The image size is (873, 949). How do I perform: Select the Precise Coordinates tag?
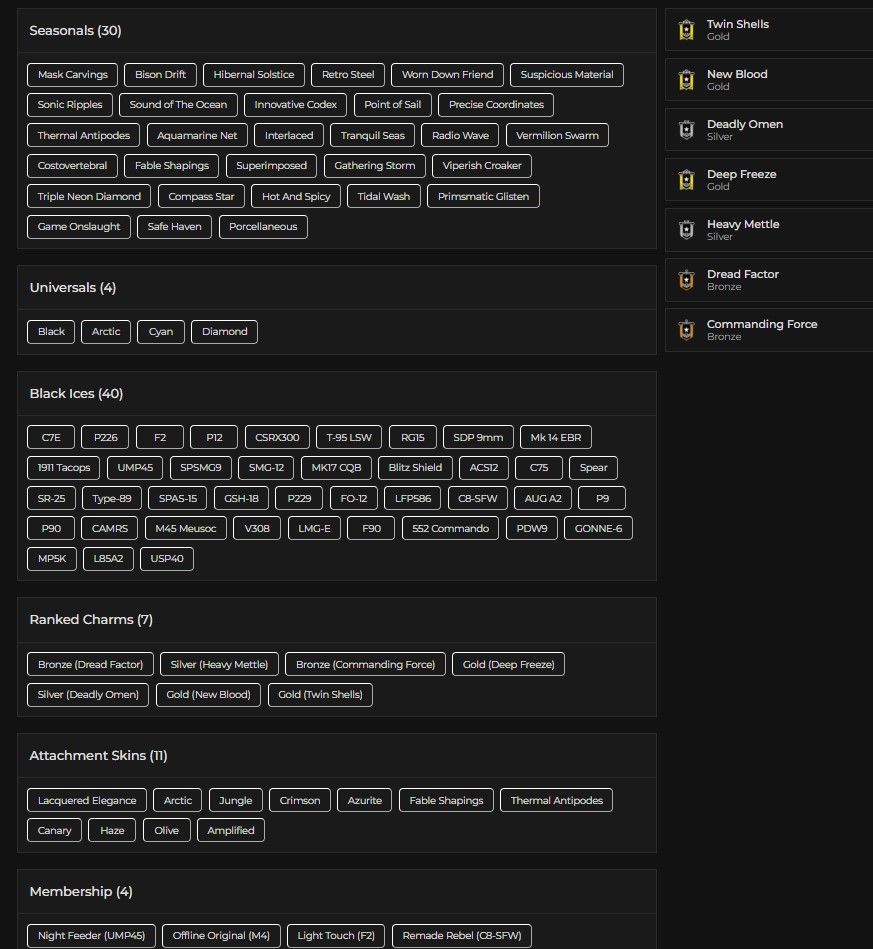(496, 105)
